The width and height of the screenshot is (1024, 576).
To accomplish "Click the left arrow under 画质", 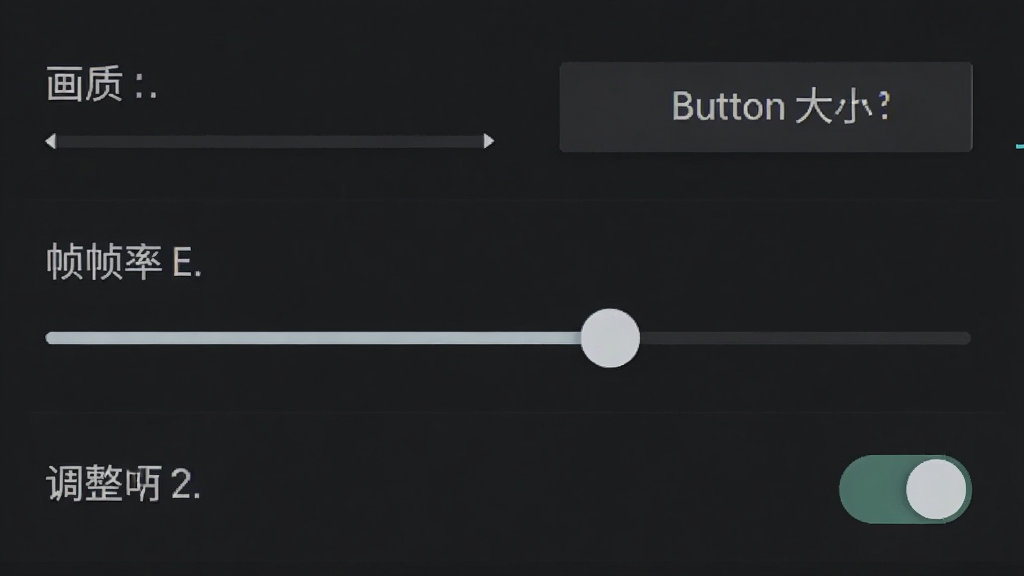I will pyautogui.click(x=51, y=141).
